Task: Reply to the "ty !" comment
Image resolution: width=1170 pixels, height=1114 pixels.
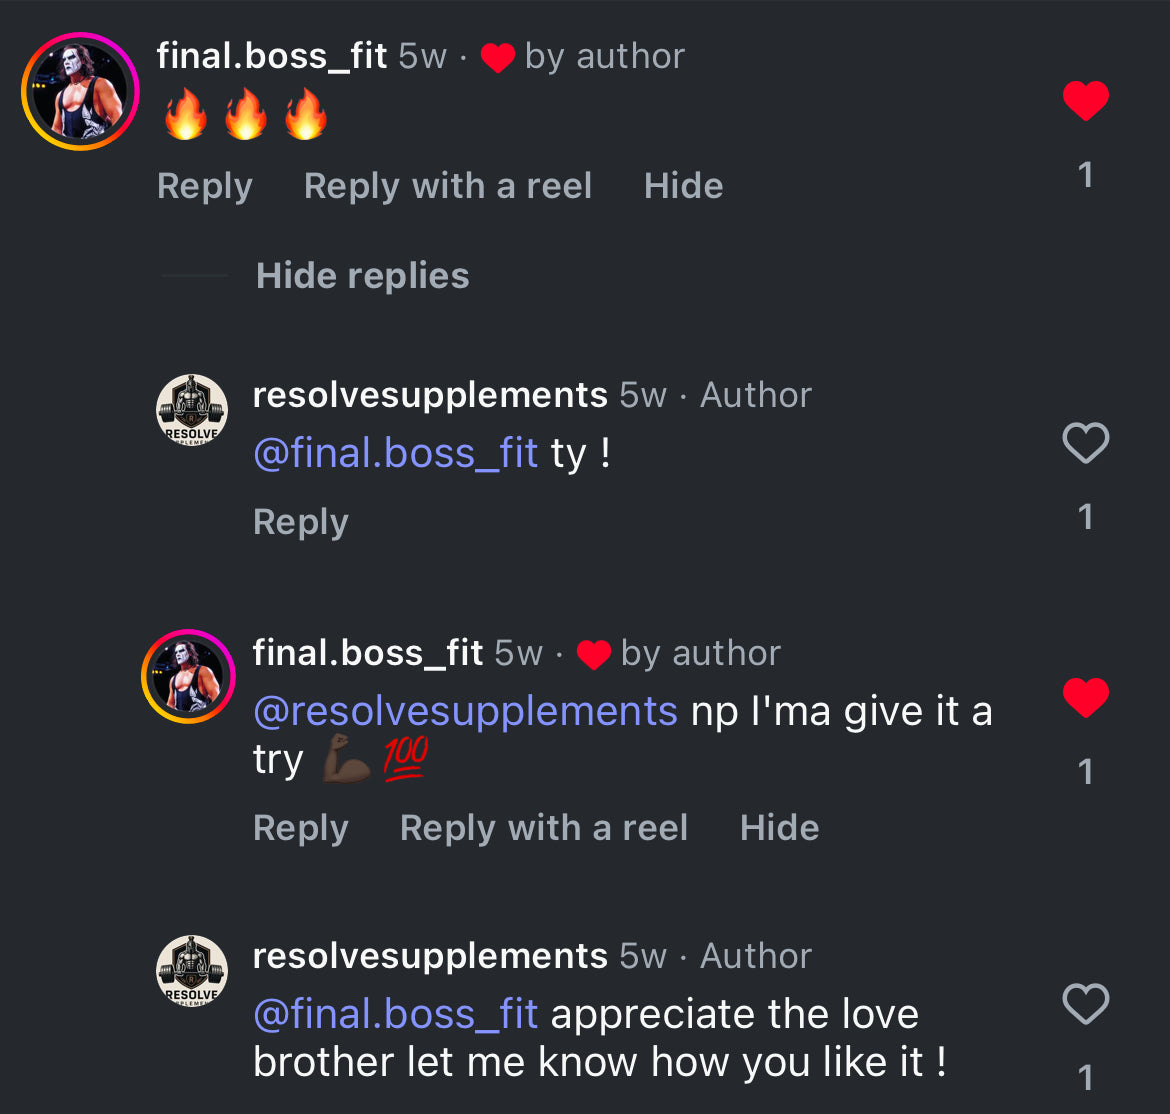Action: (x=300, y=522)
